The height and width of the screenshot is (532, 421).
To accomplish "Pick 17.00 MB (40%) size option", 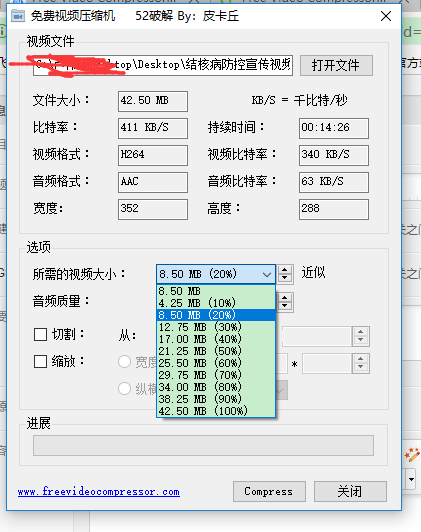I will point(216,339).
